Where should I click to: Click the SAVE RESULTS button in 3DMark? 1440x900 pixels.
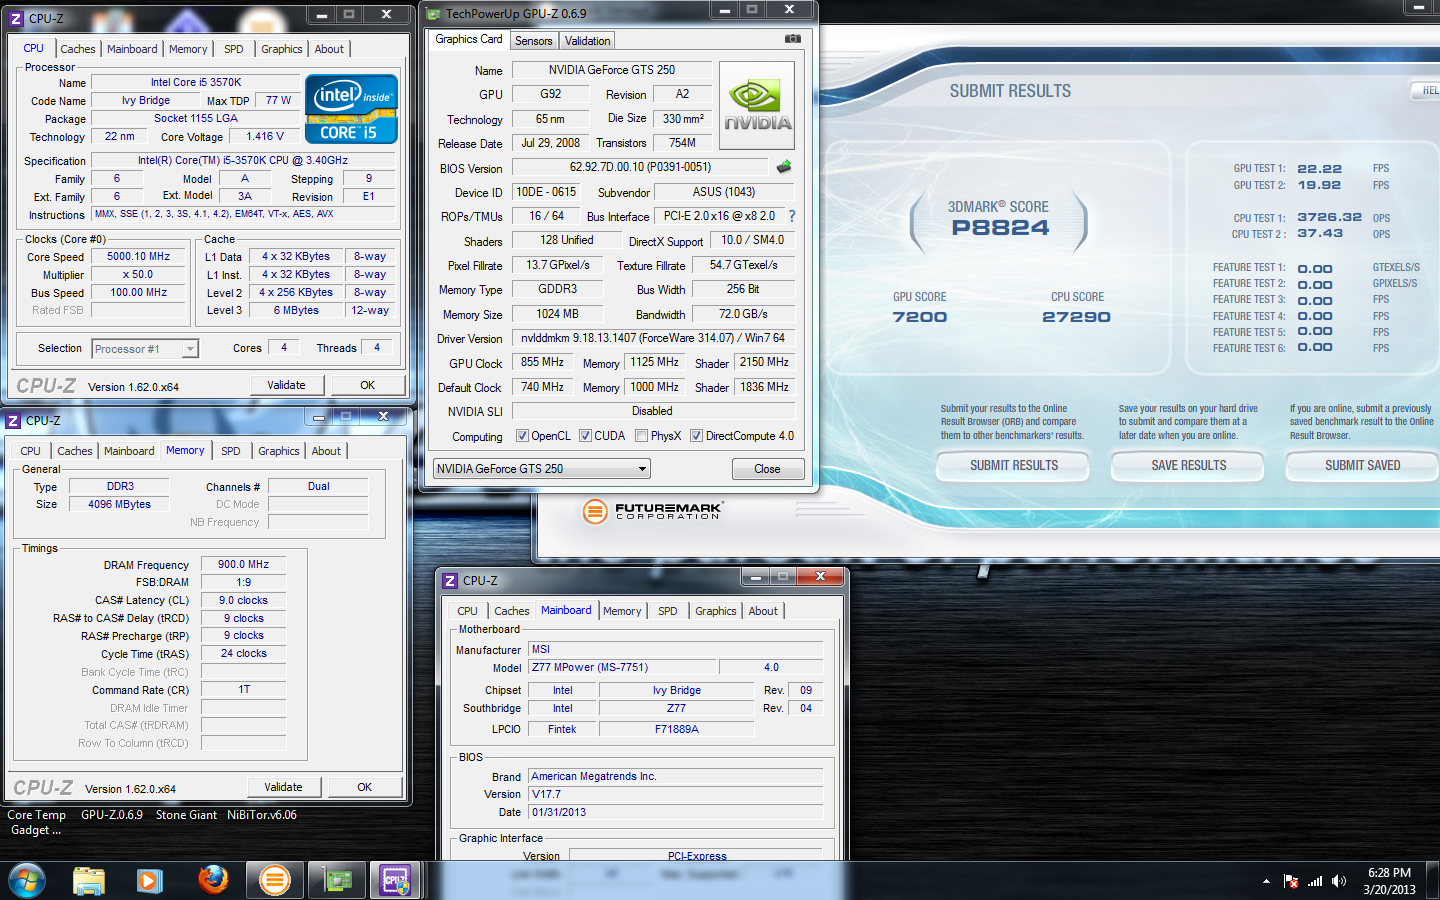tap(1189, 465)
